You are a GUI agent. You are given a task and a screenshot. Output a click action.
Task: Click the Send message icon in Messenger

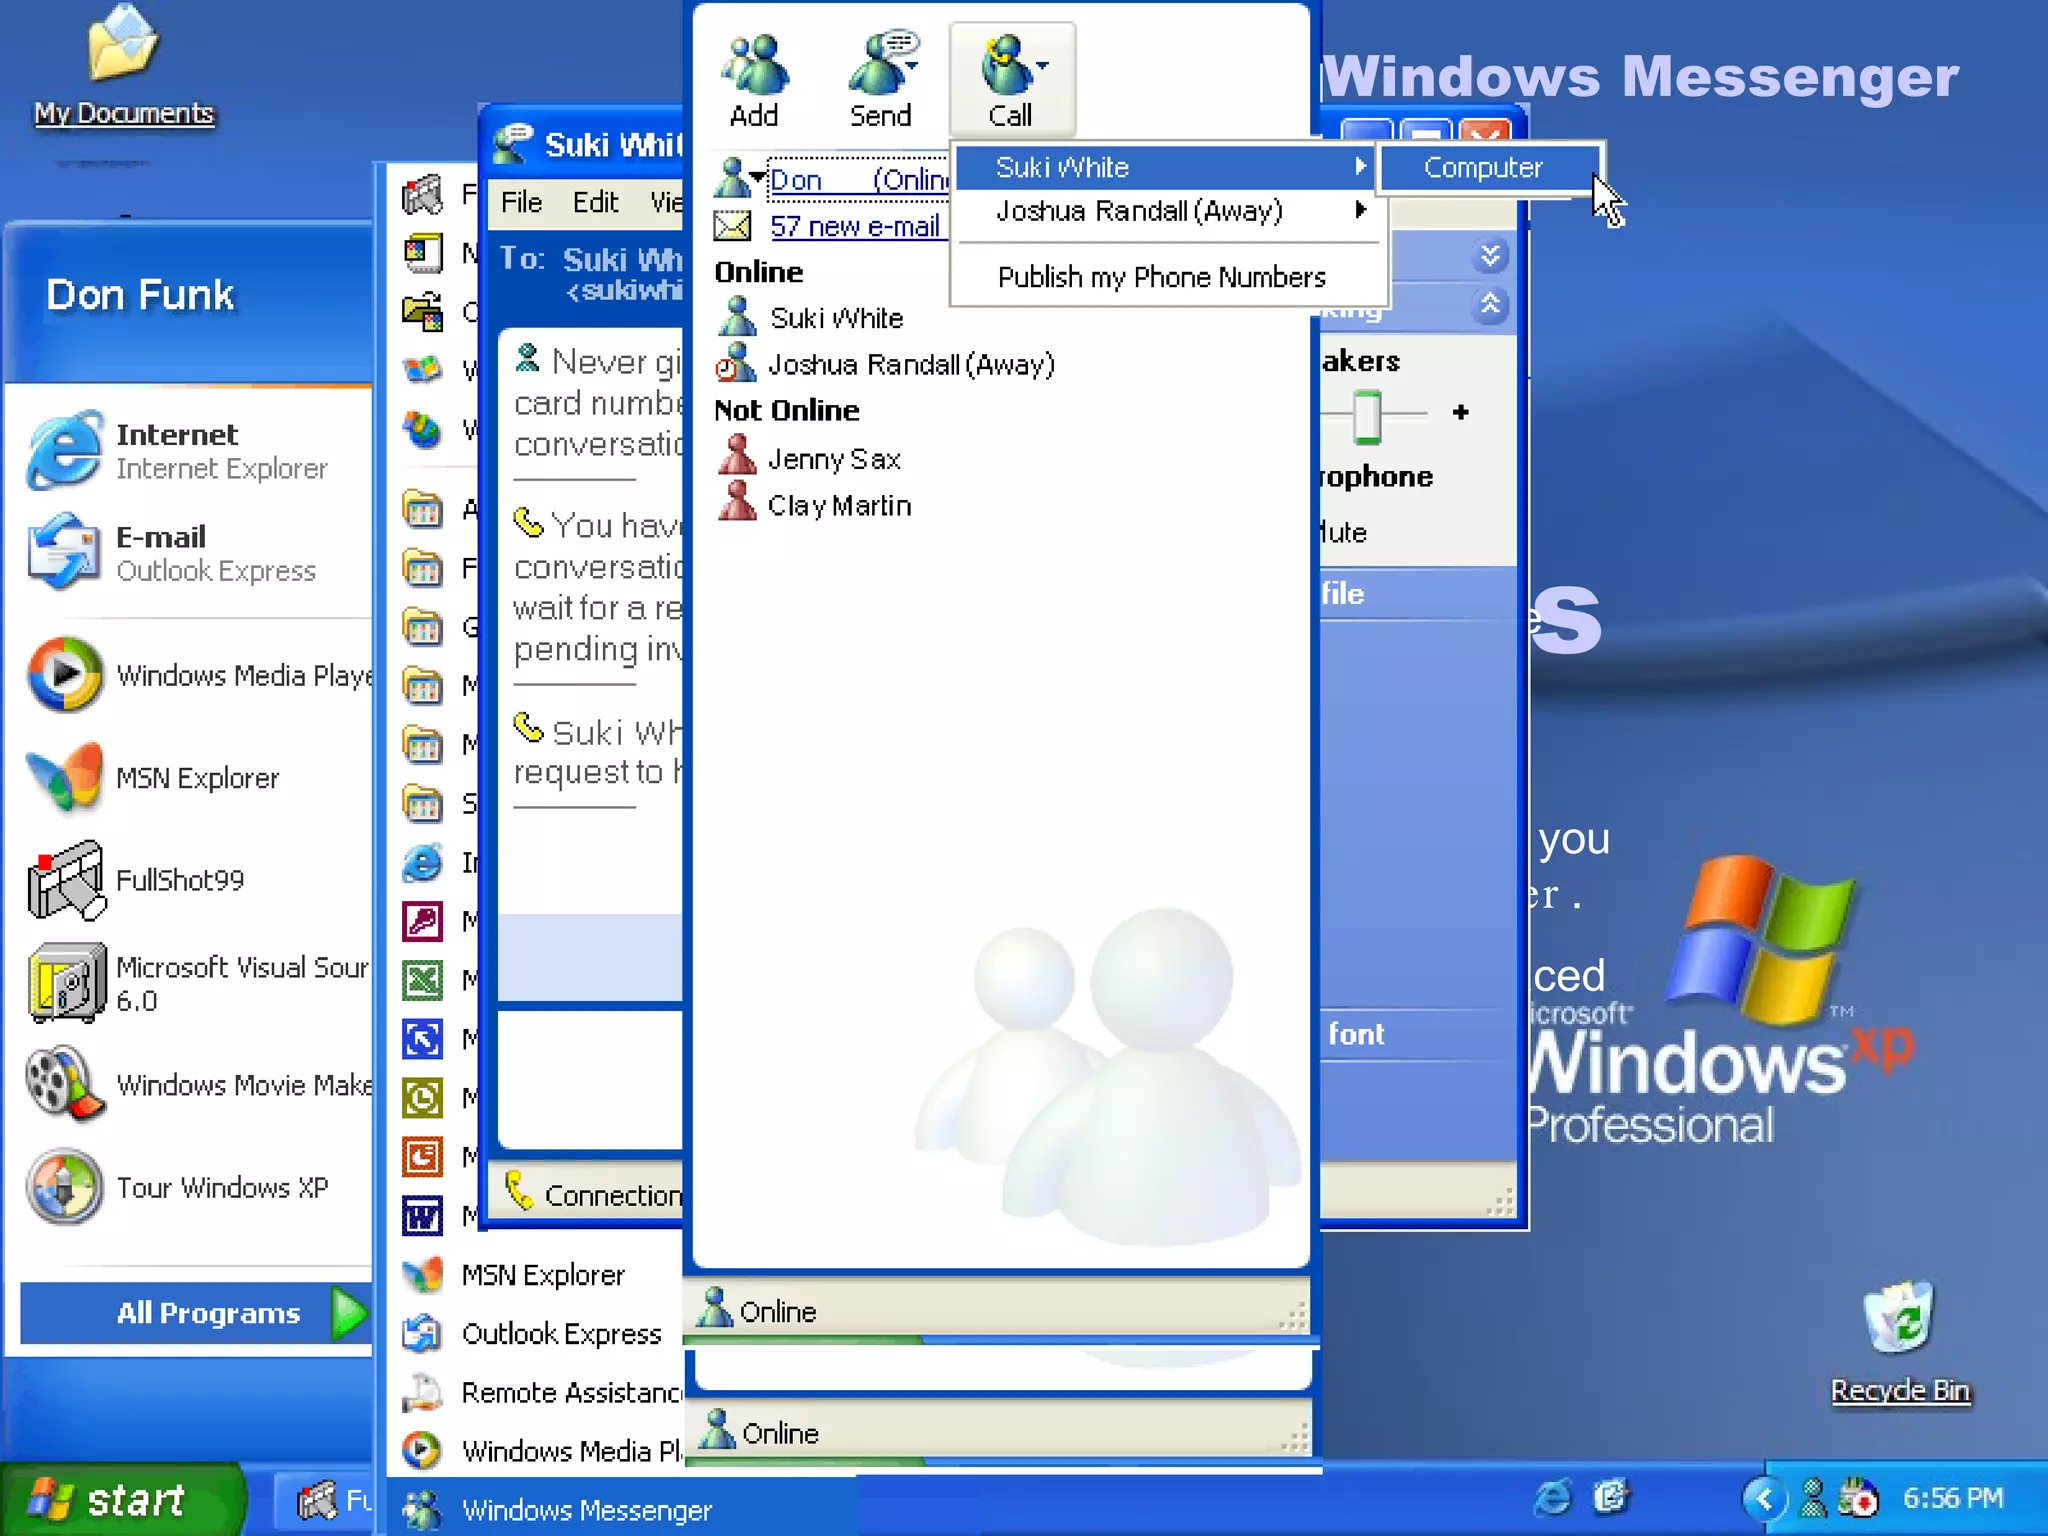point(881,80)
